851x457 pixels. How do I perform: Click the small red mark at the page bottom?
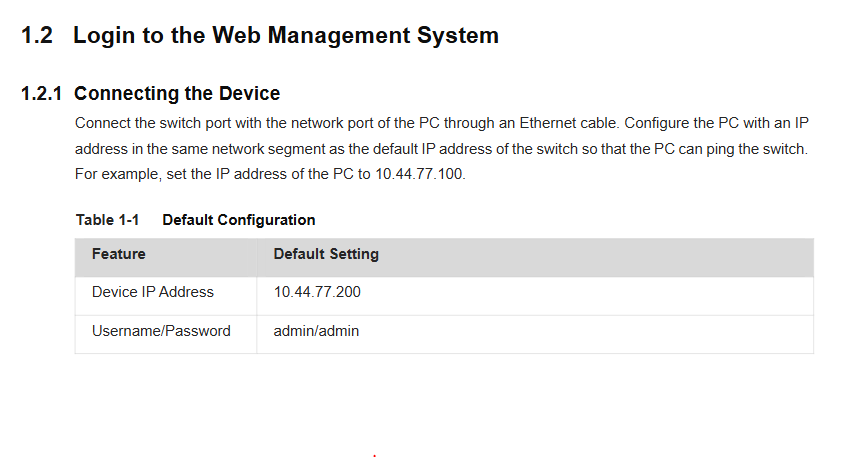374,455
